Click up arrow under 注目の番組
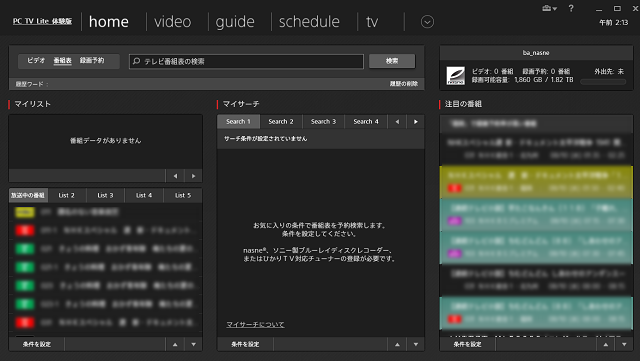The image size is (640, 361). [x=606, y=344]
